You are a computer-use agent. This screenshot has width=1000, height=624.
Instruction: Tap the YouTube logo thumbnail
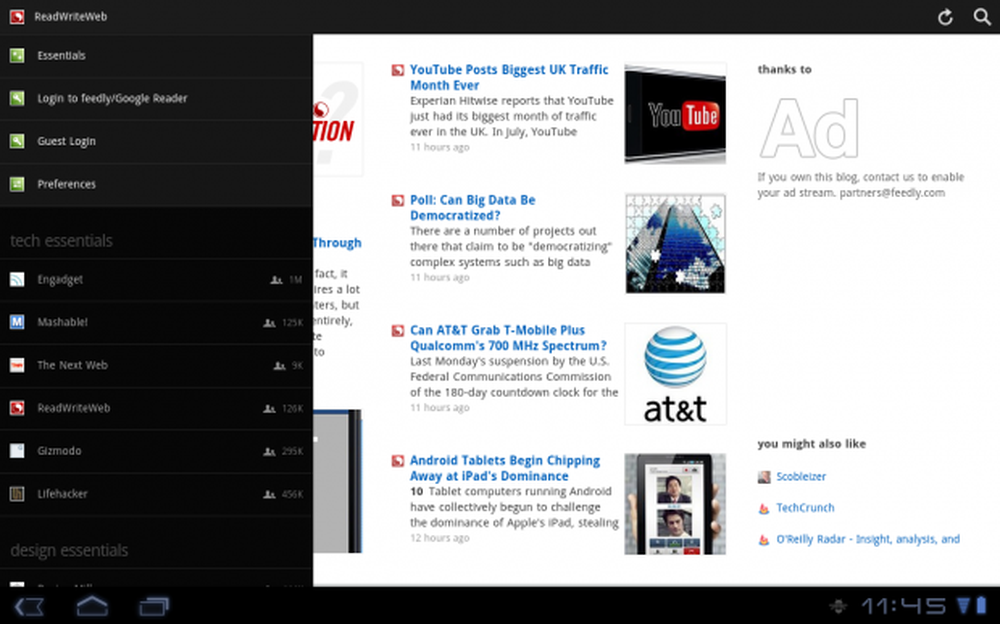click(675, 114)
